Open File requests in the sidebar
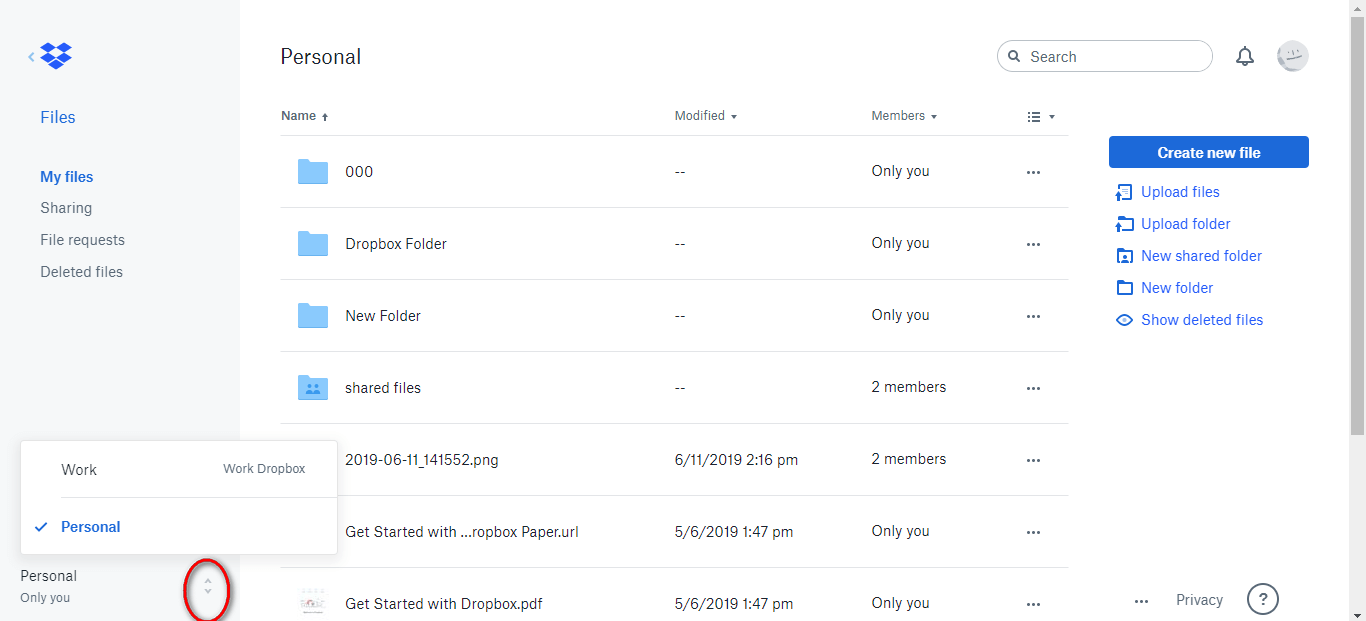The width and height of the screenshot is (1366, 621). click(x=82, y=240)
